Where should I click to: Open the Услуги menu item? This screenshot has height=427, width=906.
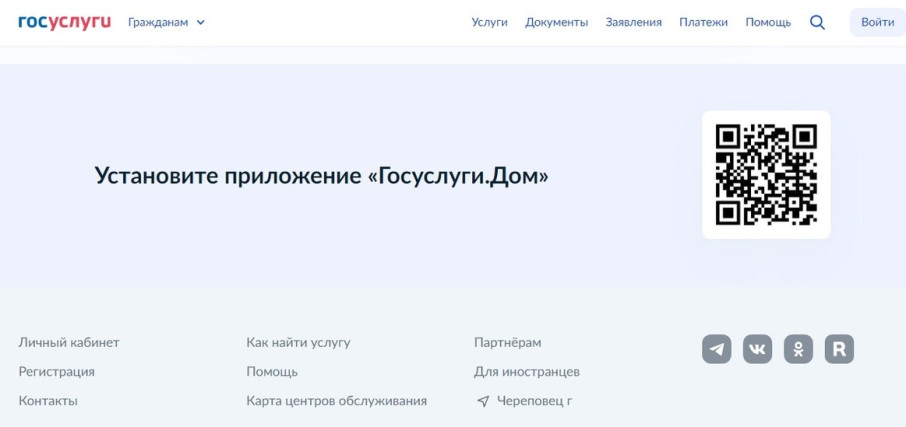pos(489,23)
